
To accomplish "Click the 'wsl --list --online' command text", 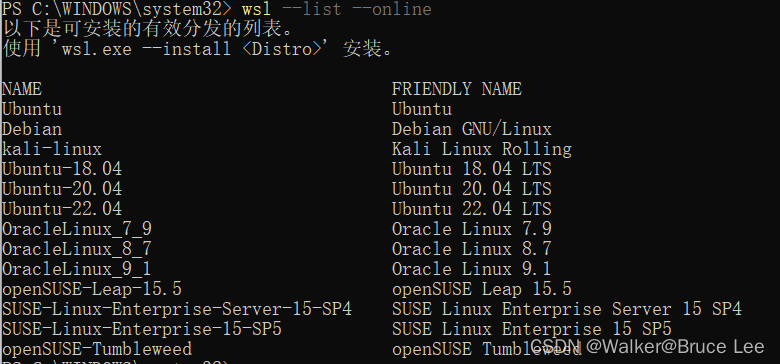I will click(x=336, y=9).
